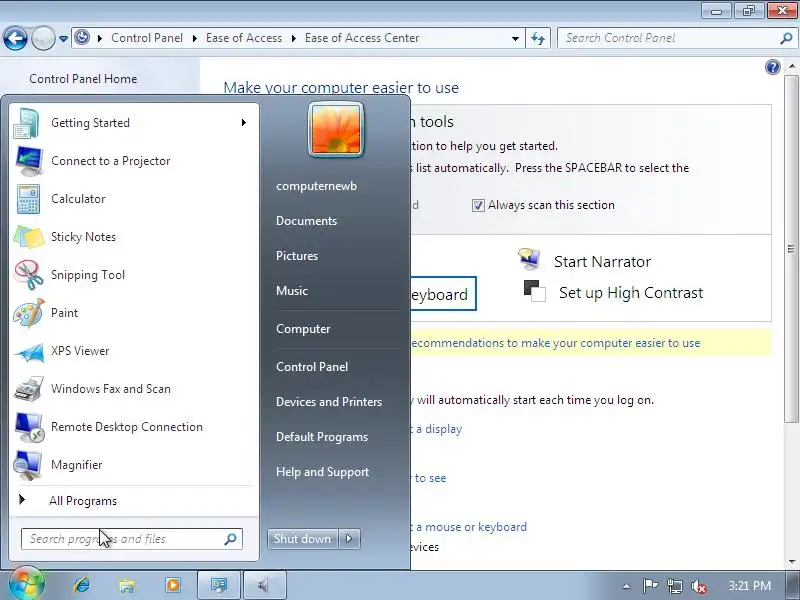Toggle the Always scan this section checkbox
Image resolution: width=800 pixels, height=600 pixels.
click(478, 206)
